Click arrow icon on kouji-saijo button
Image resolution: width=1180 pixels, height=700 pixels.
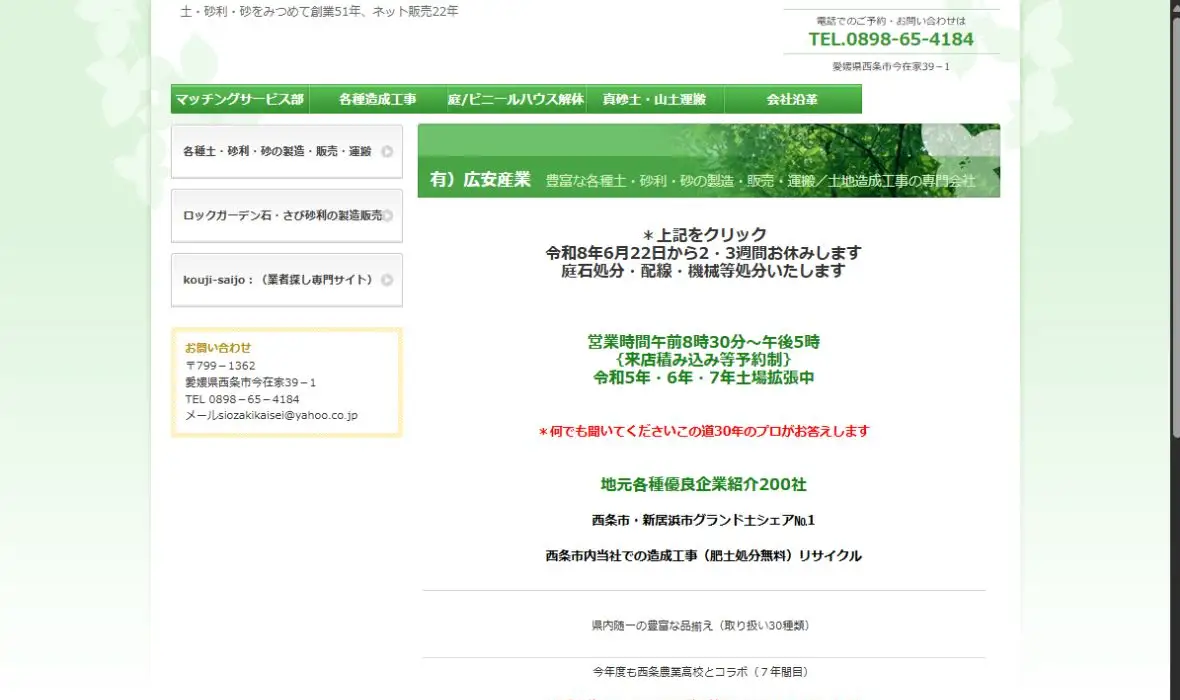[387, 280]
